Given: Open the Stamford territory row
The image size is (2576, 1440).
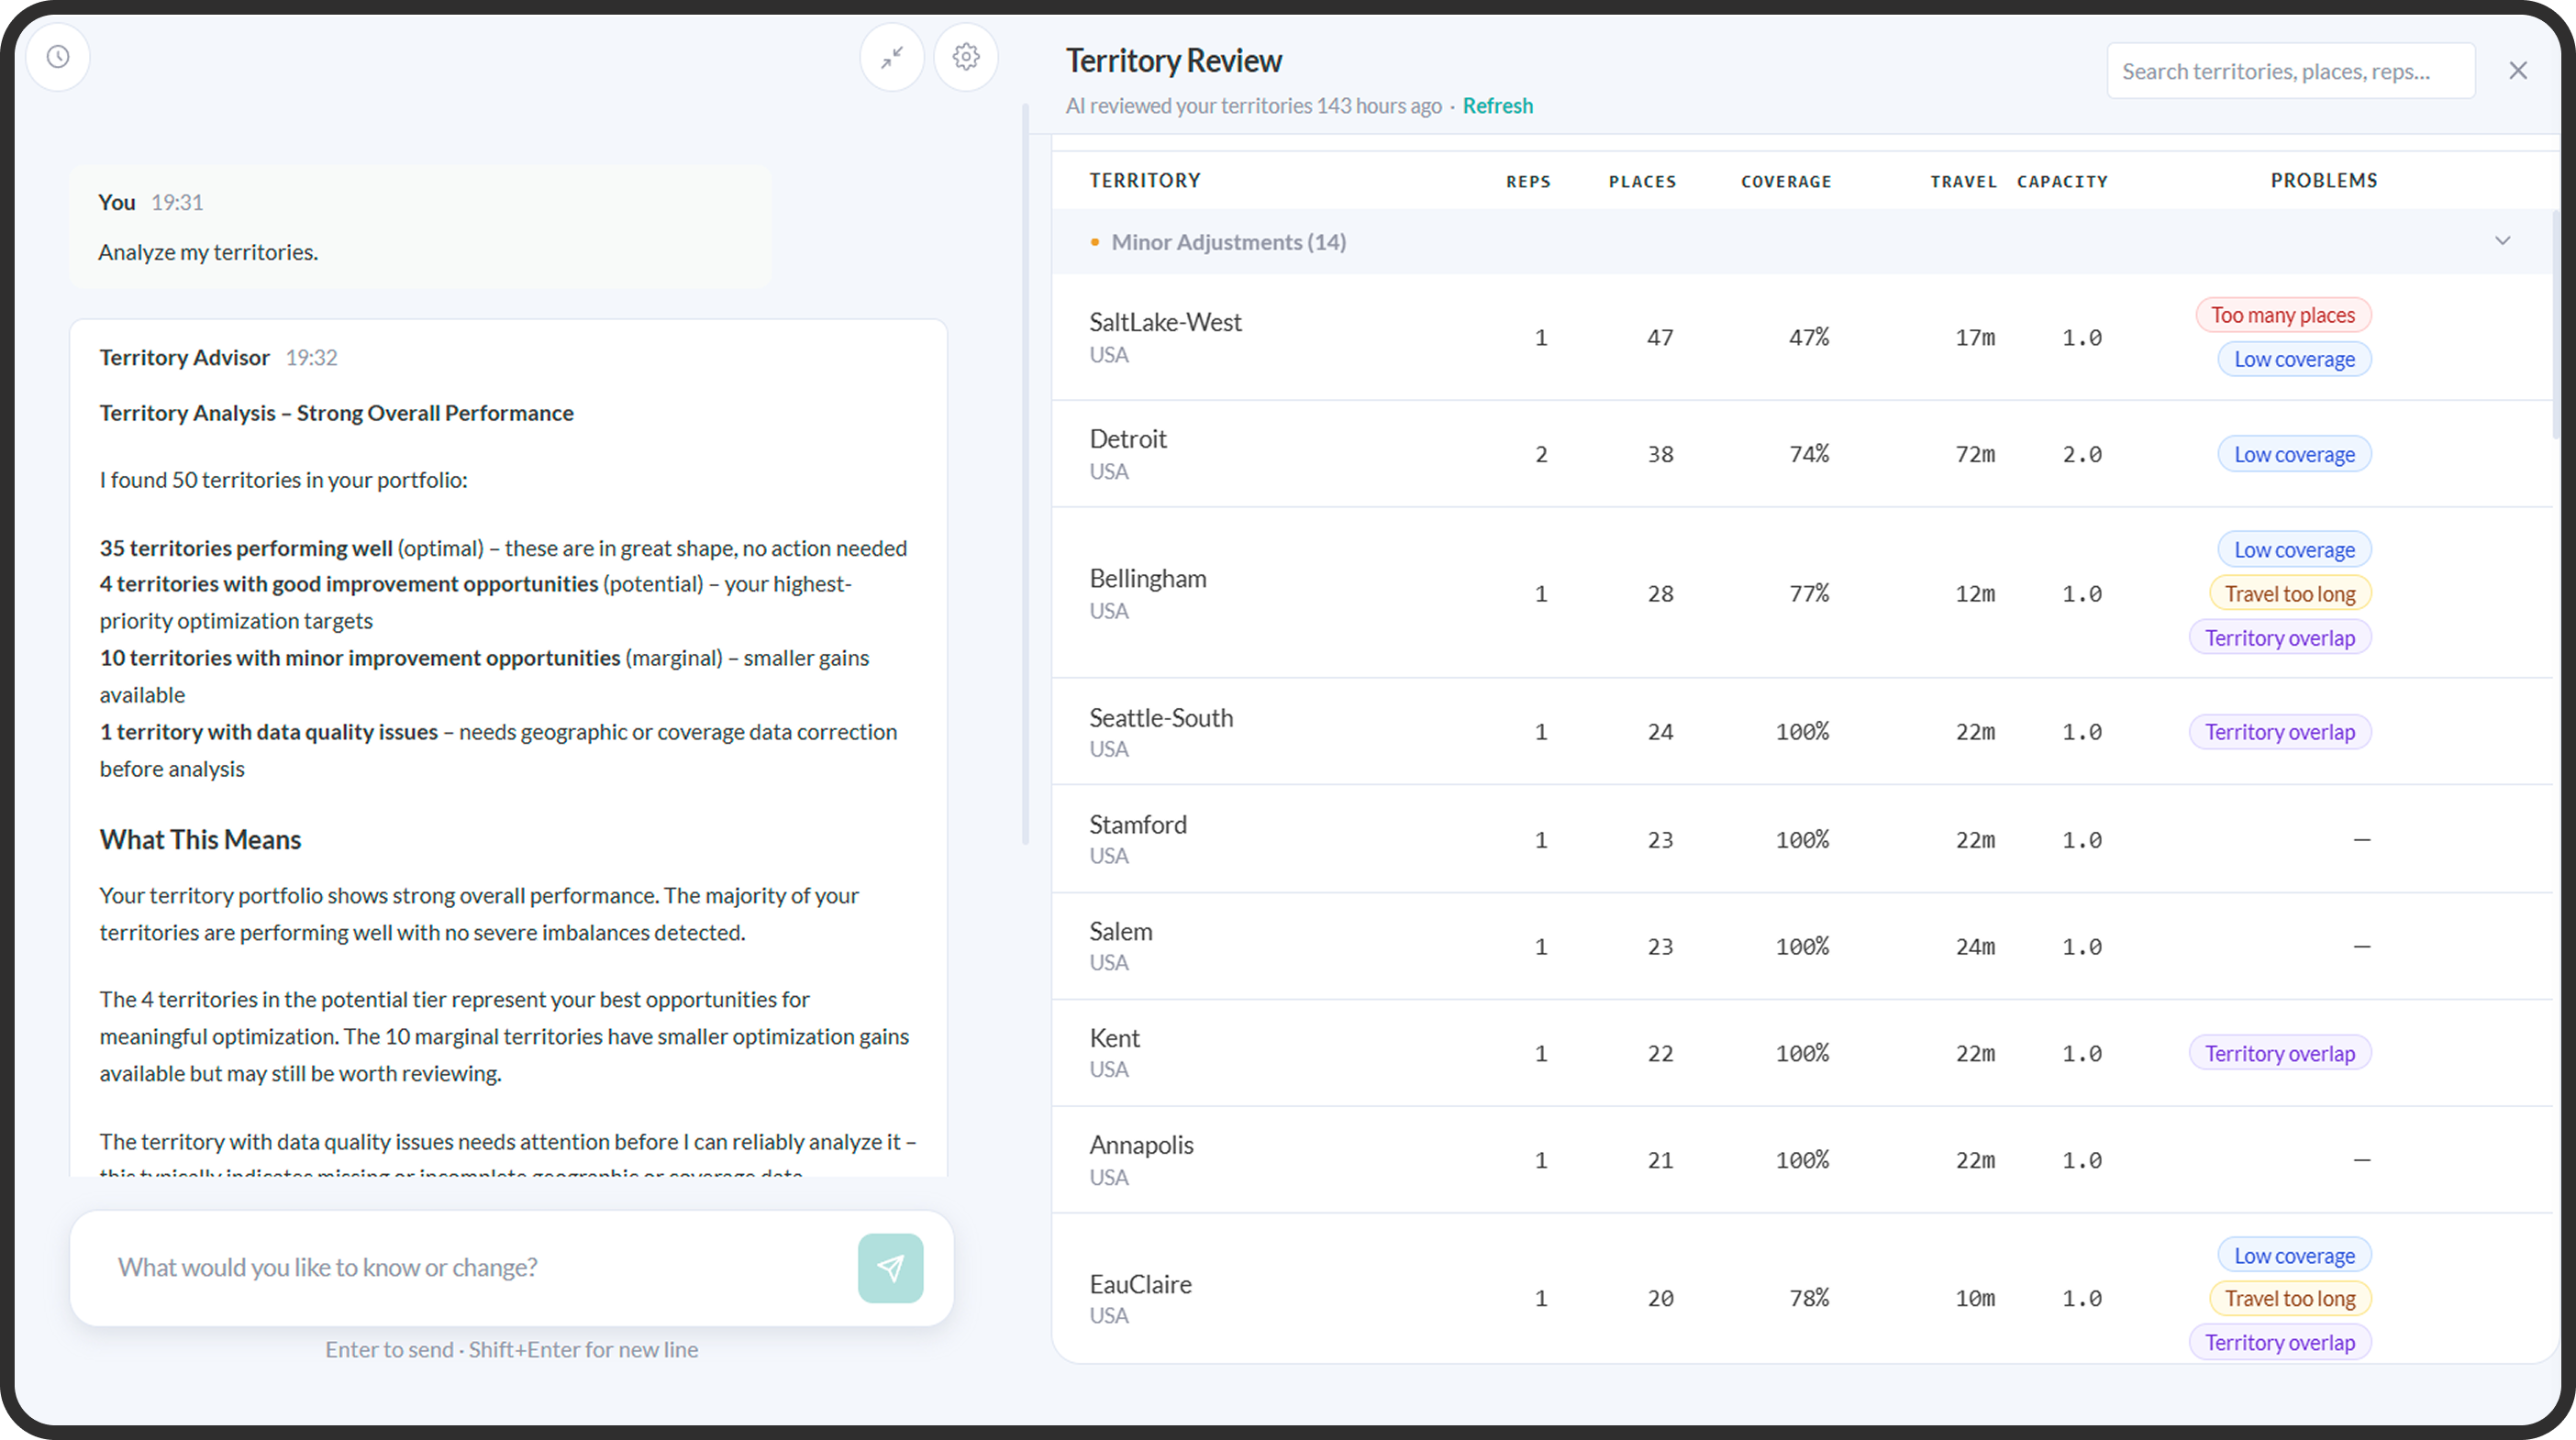Looking at the screenshot, I should pyautogui.click(x=1802, y=839).
